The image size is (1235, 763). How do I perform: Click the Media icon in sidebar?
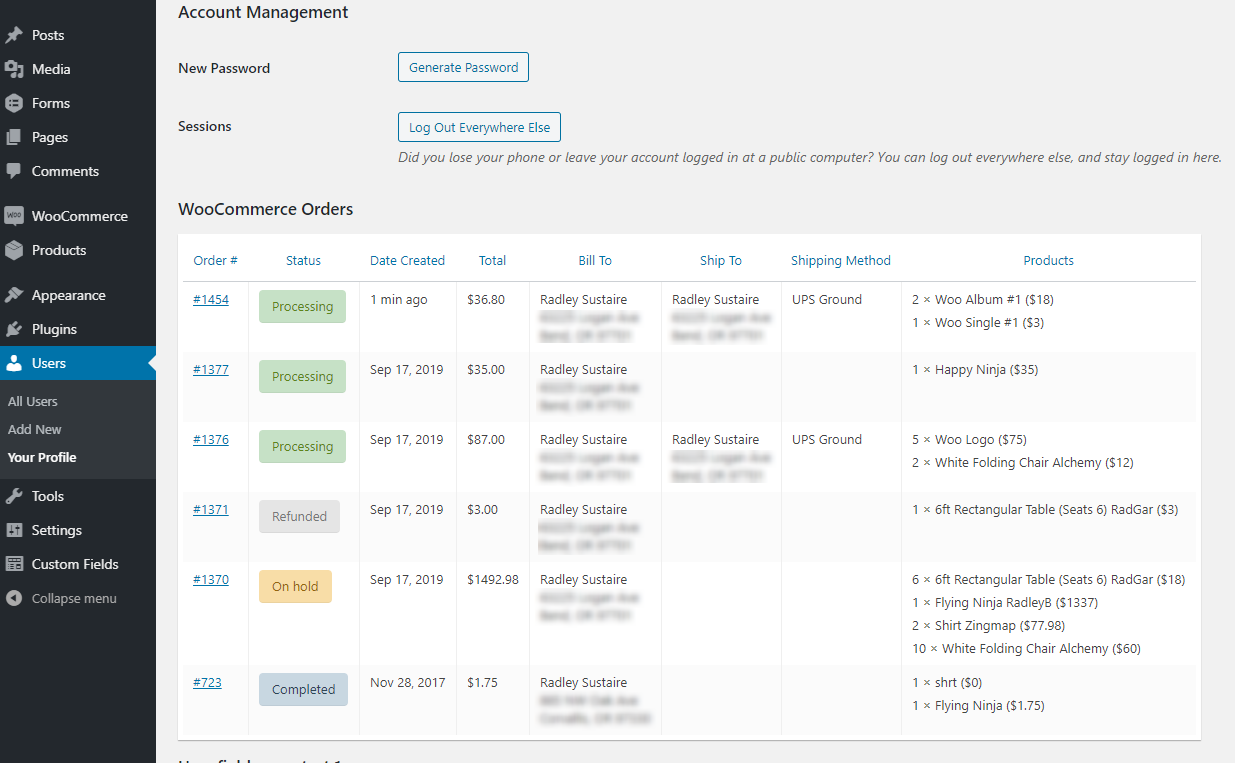point(14,69)
